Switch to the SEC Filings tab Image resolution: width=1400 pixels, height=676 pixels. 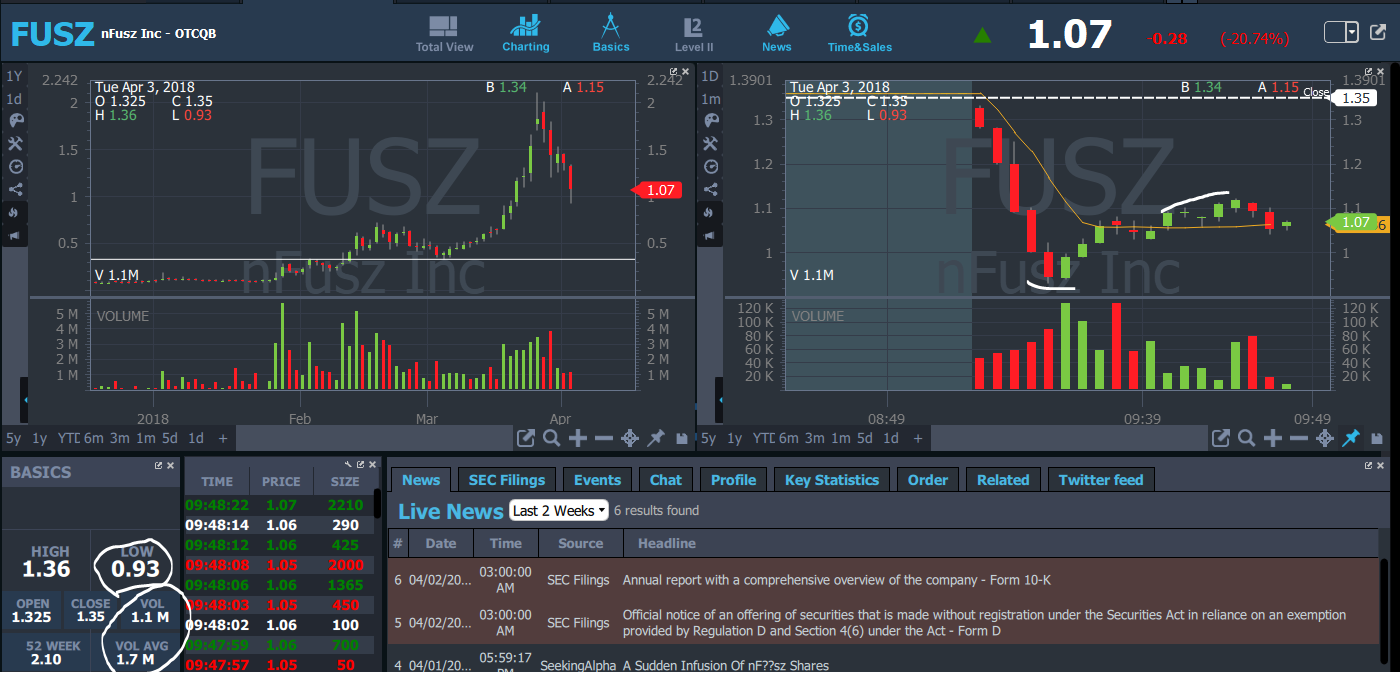tap(507, 480)
